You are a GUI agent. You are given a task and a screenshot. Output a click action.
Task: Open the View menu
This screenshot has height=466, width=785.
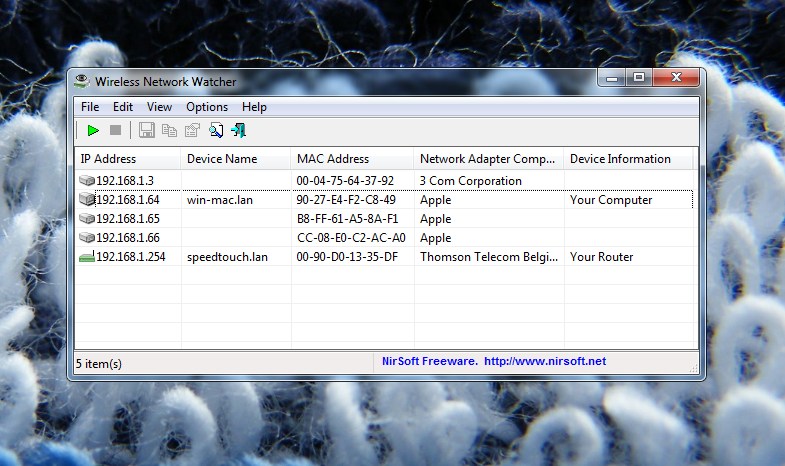coord(159,107)
